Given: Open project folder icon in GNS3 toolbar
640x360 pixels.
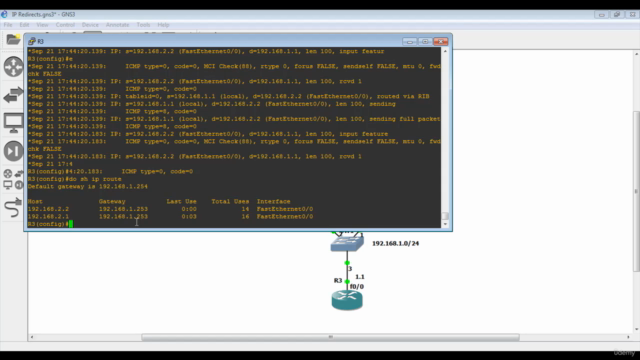Looking at the screenshot, I should click(x=13, y=40).
